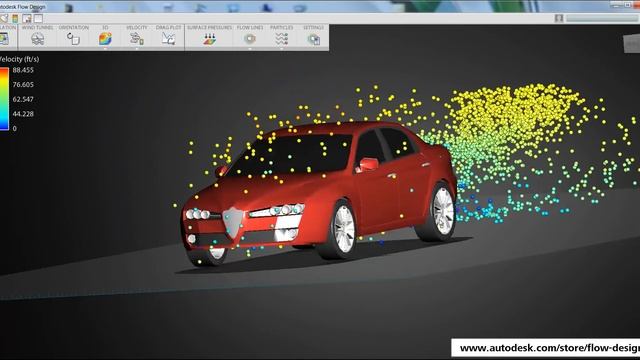
Task: Select the Velocity display icon
Action: [137, 38]
